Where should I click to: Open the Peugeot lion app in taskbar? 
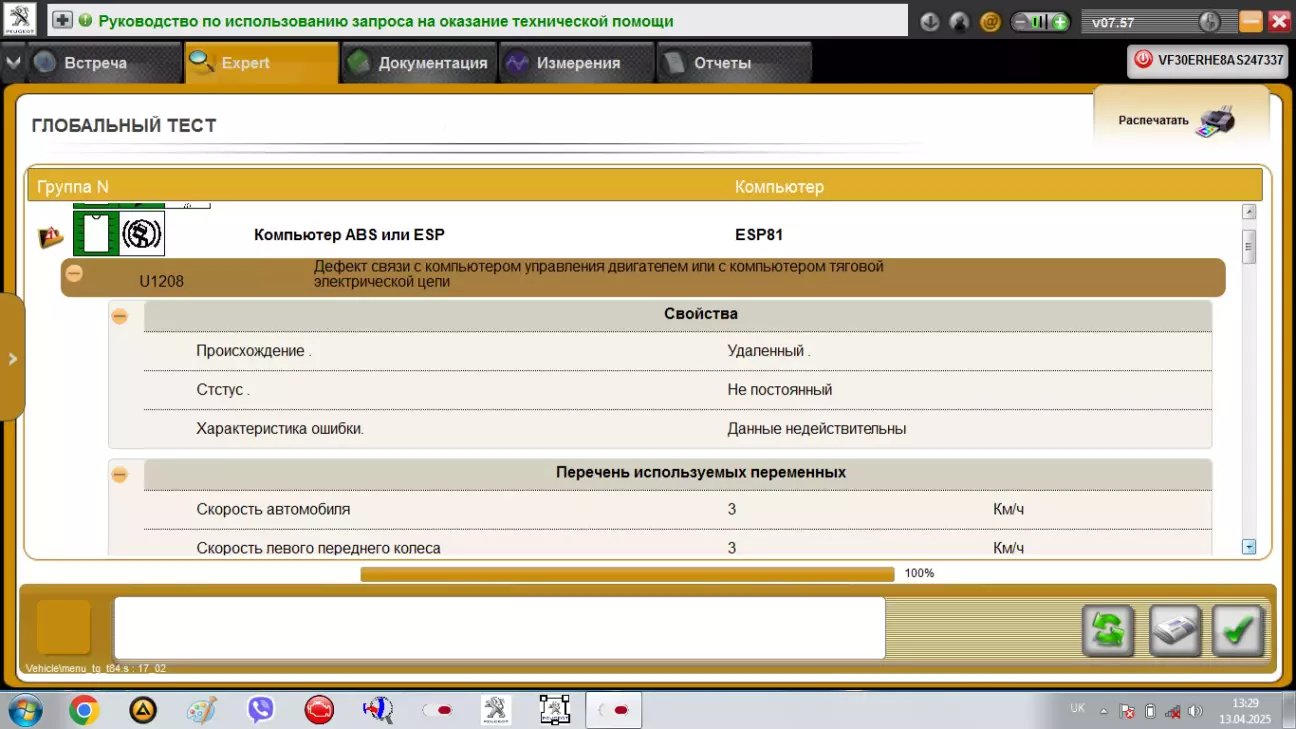[x=496, y=710]
